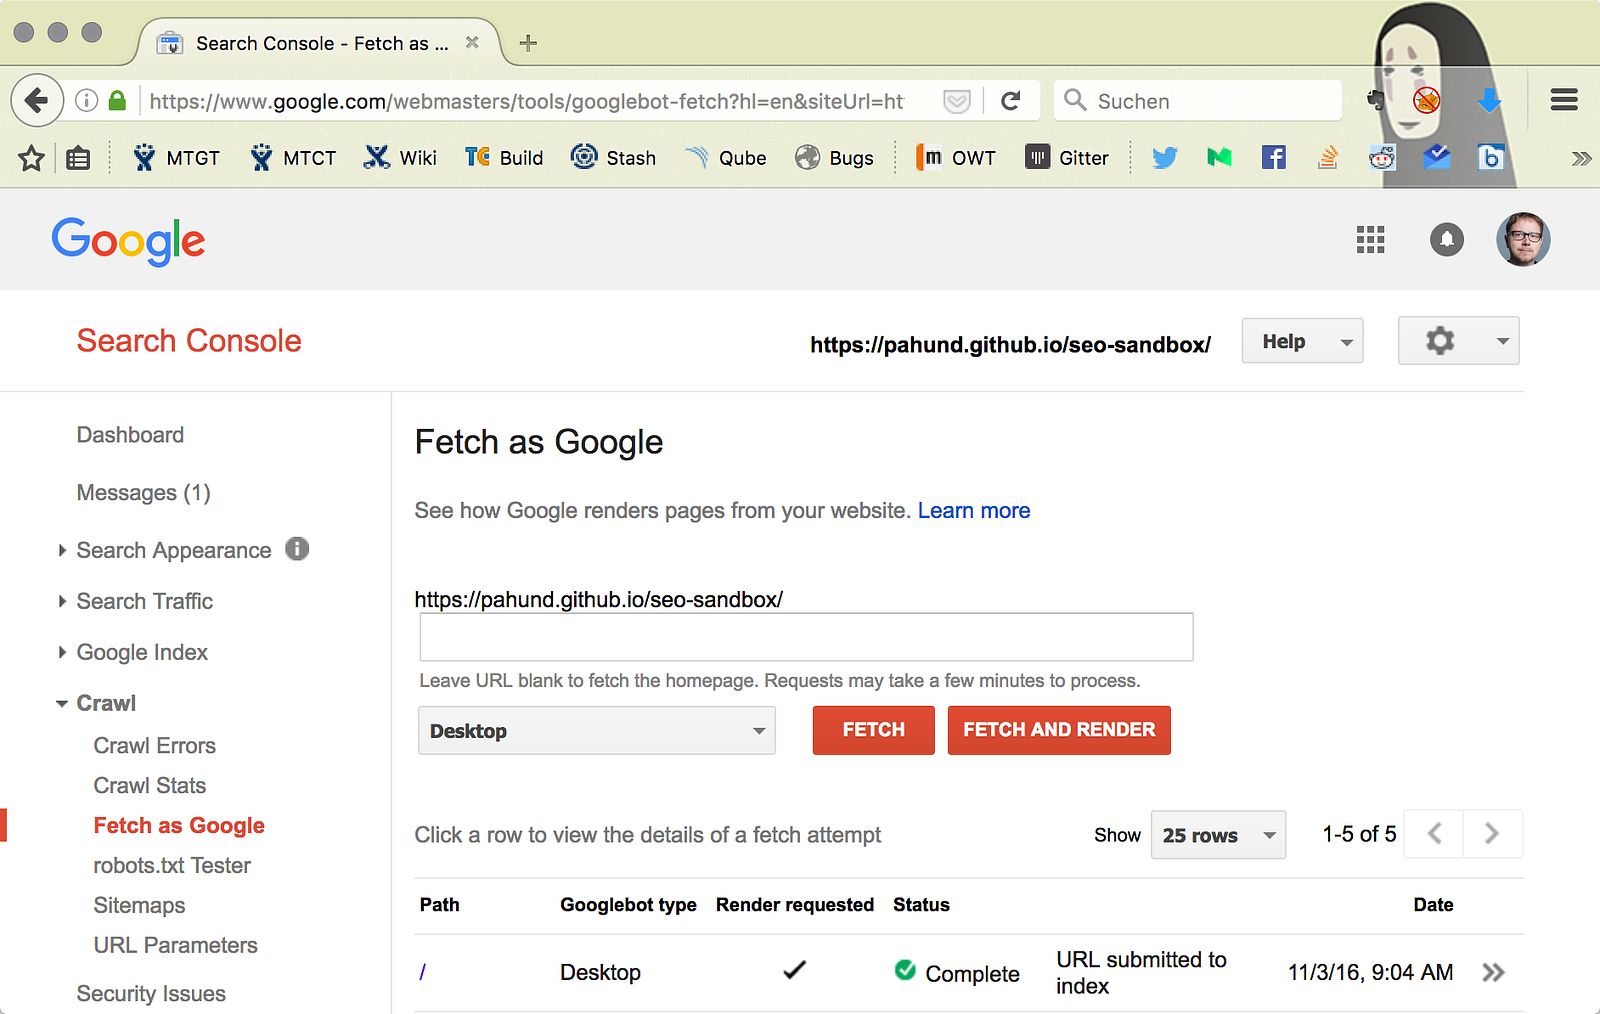Open the Help dropdown
1600x1014 pixels.
(x=1302, y=341)
